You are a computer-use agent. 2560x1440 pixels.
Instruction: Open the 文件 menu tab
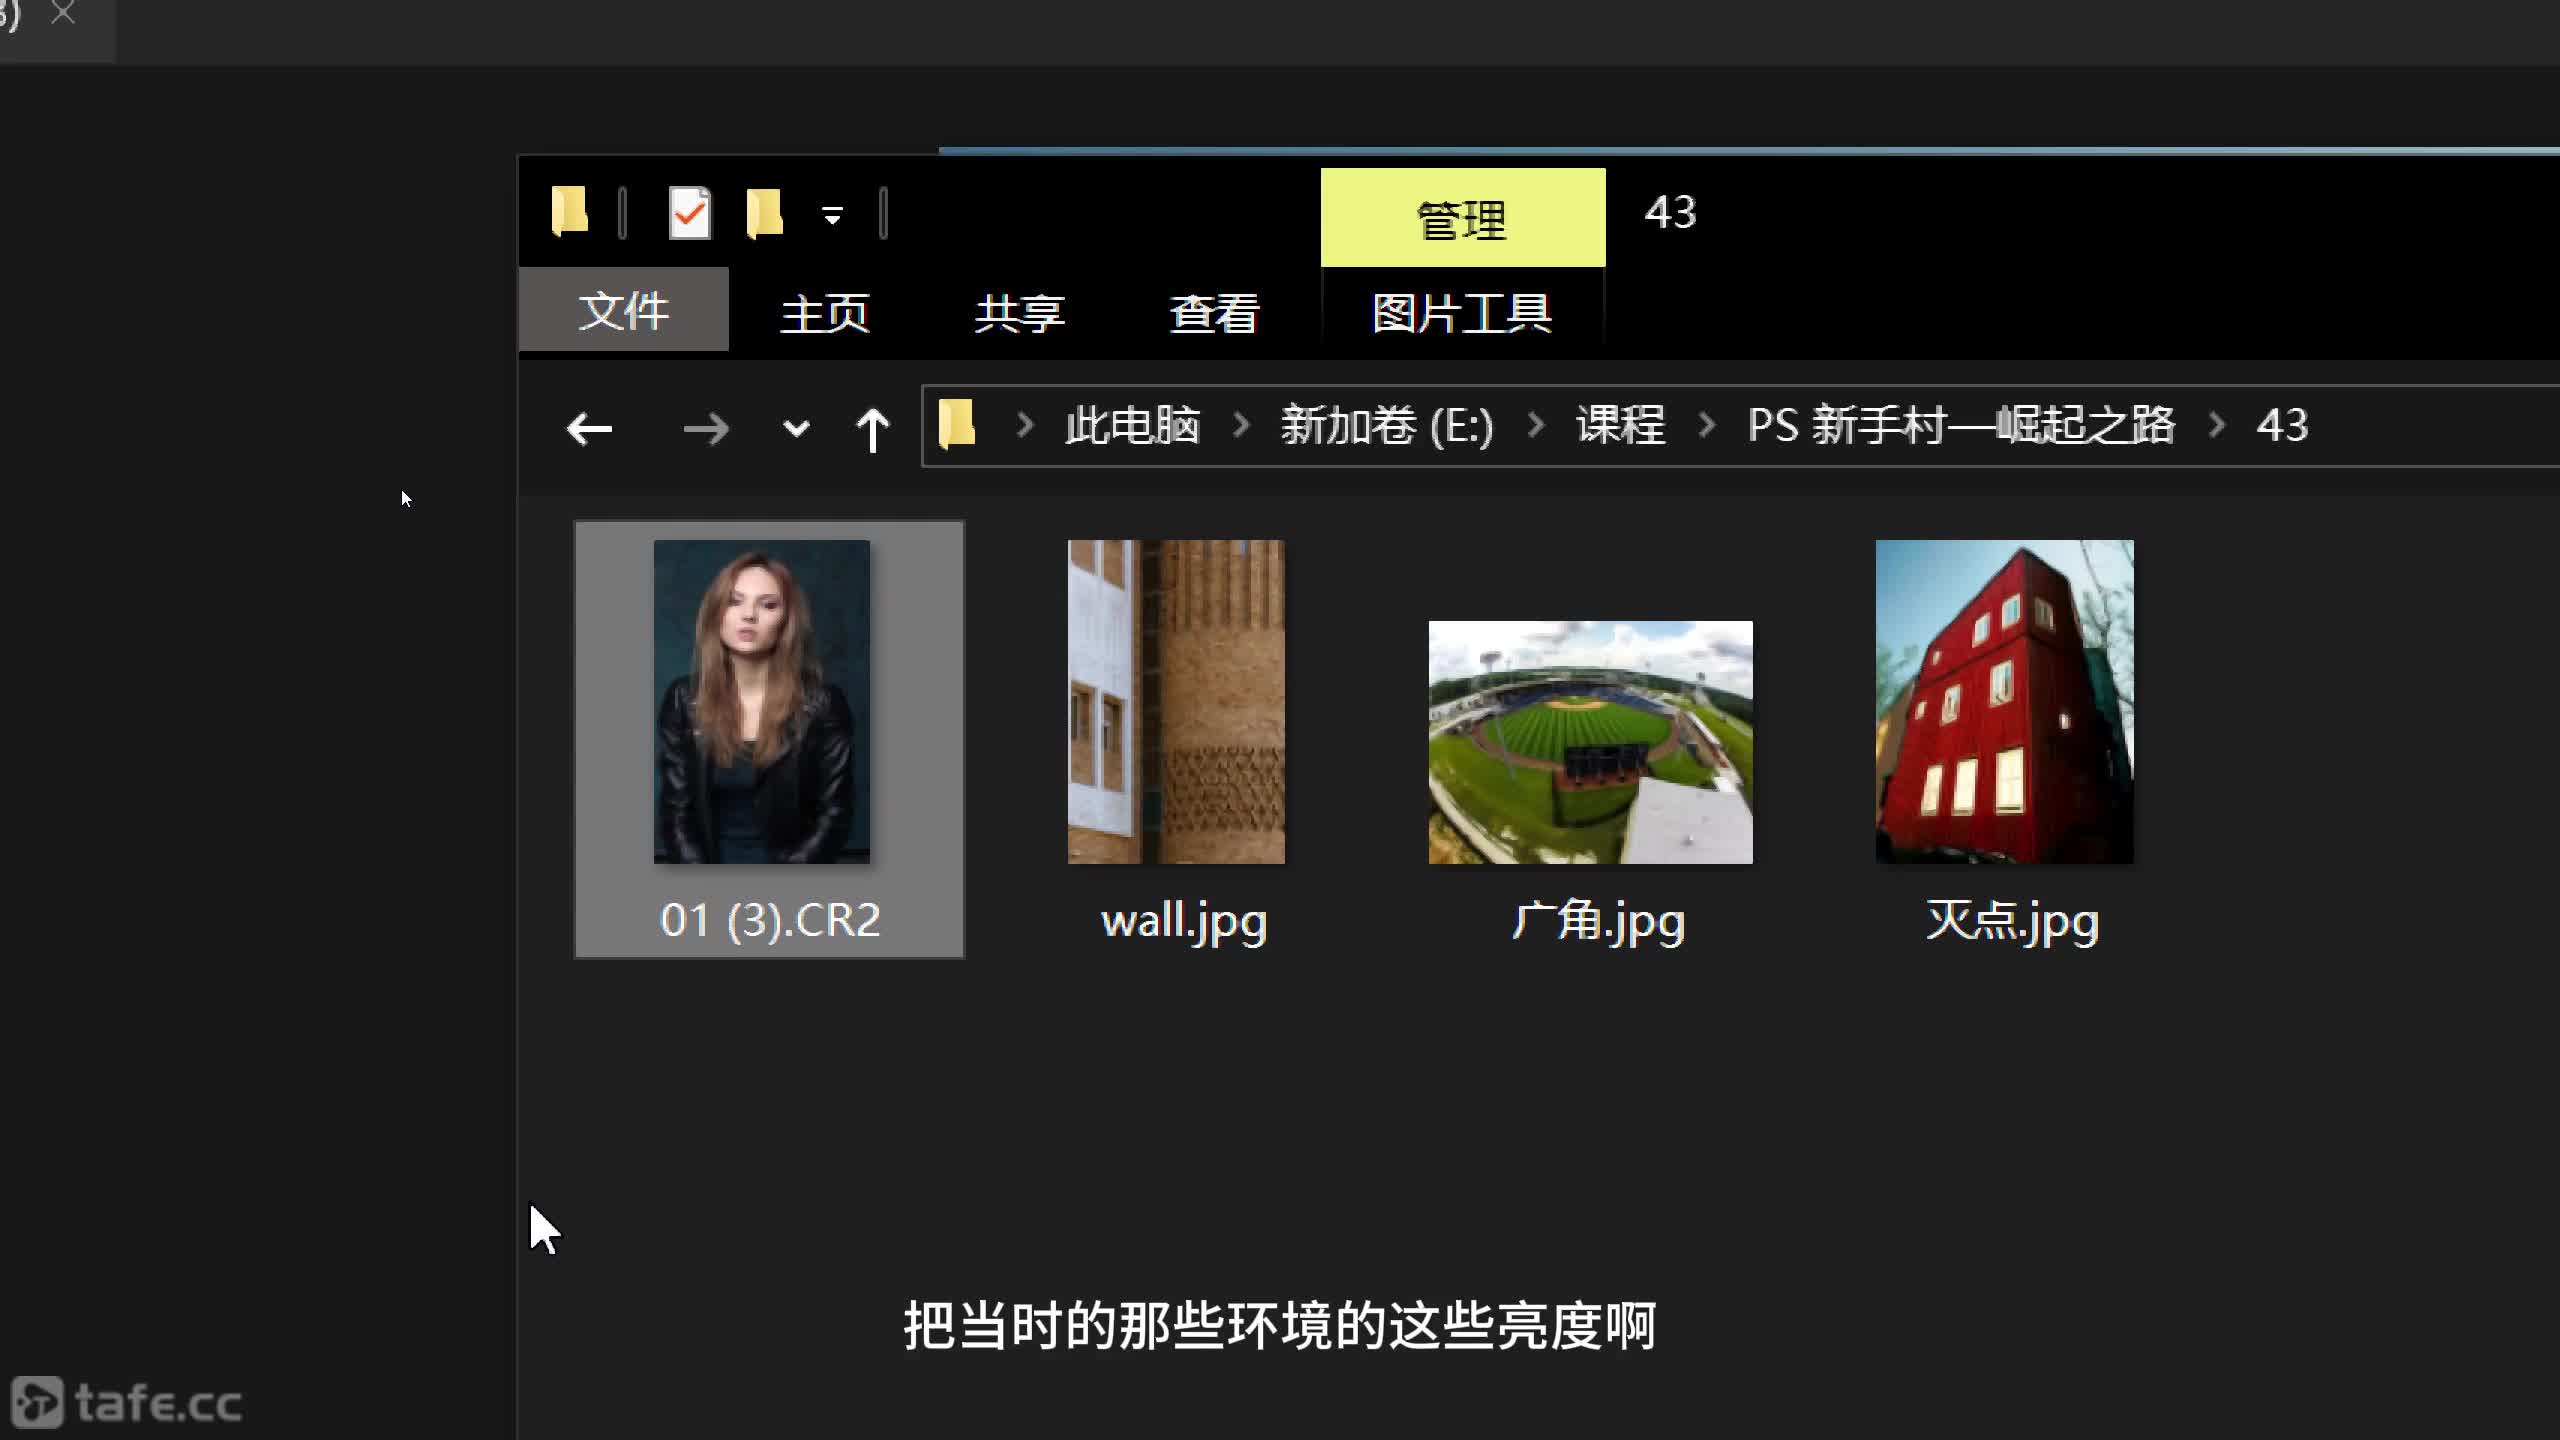click(624, 310)
